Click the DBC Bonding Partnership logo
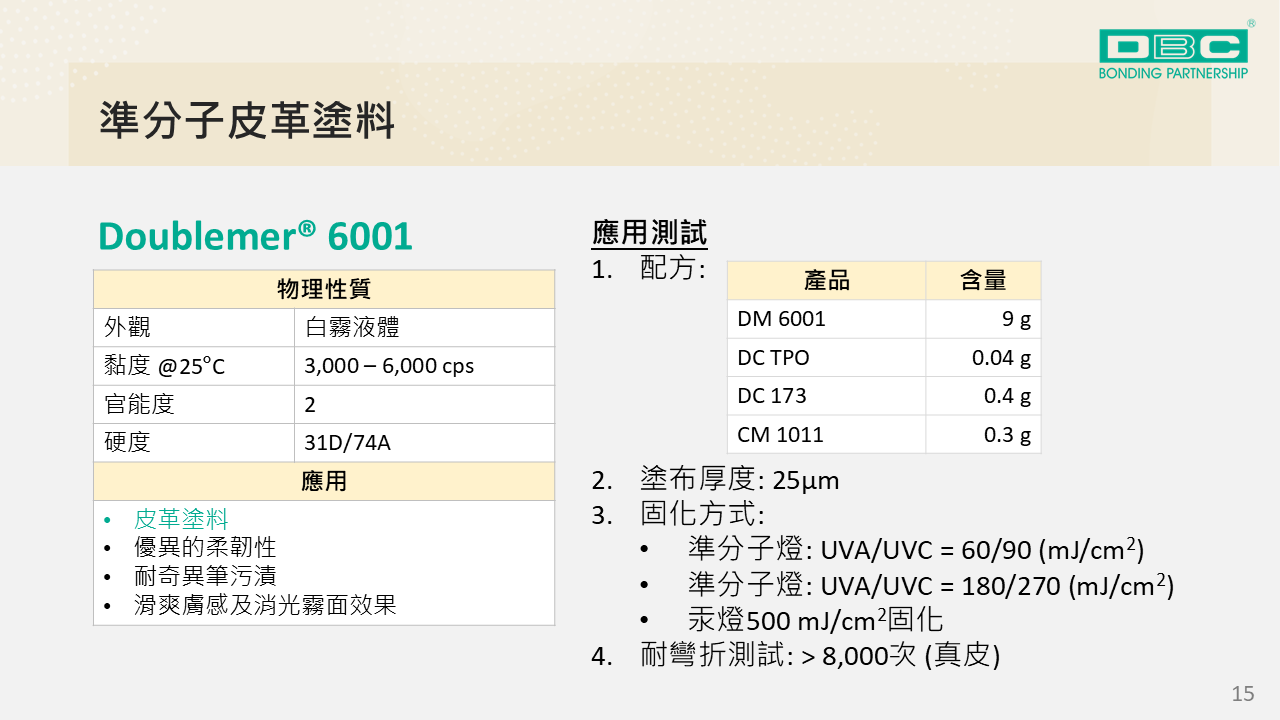The width and height of the screenshot is (1280, 720). 1173,52
